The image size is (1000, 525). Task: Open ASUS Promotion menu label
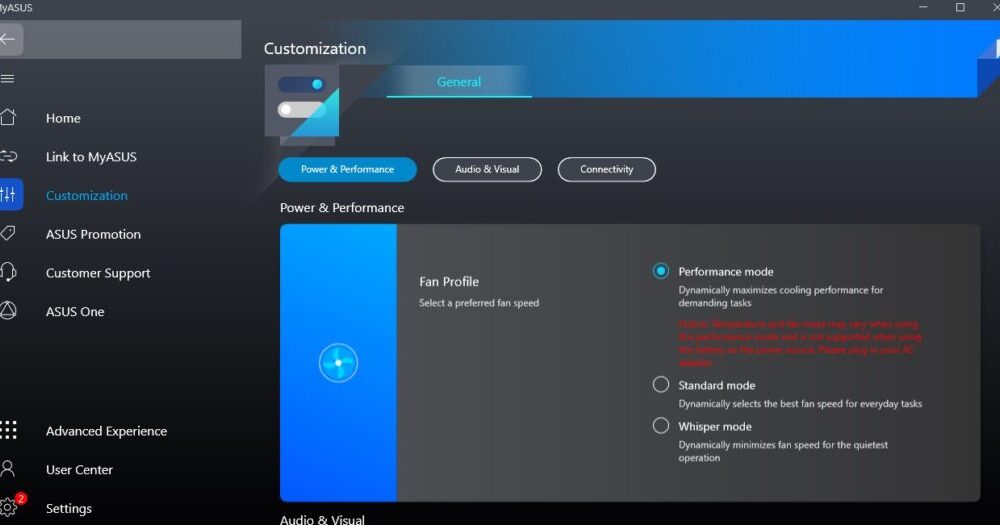pos(93,234)
